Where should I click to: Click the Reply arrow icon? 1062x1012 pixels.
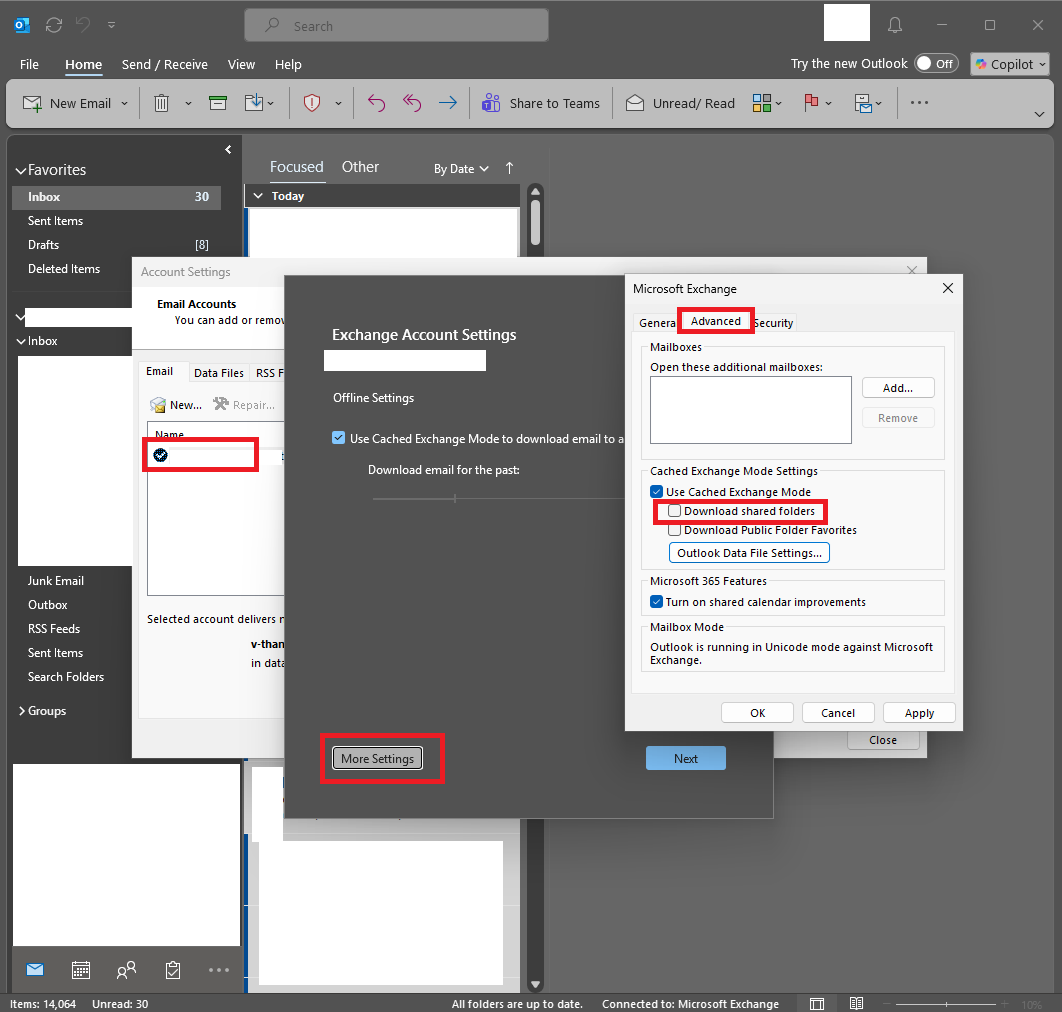pos(377,103)
